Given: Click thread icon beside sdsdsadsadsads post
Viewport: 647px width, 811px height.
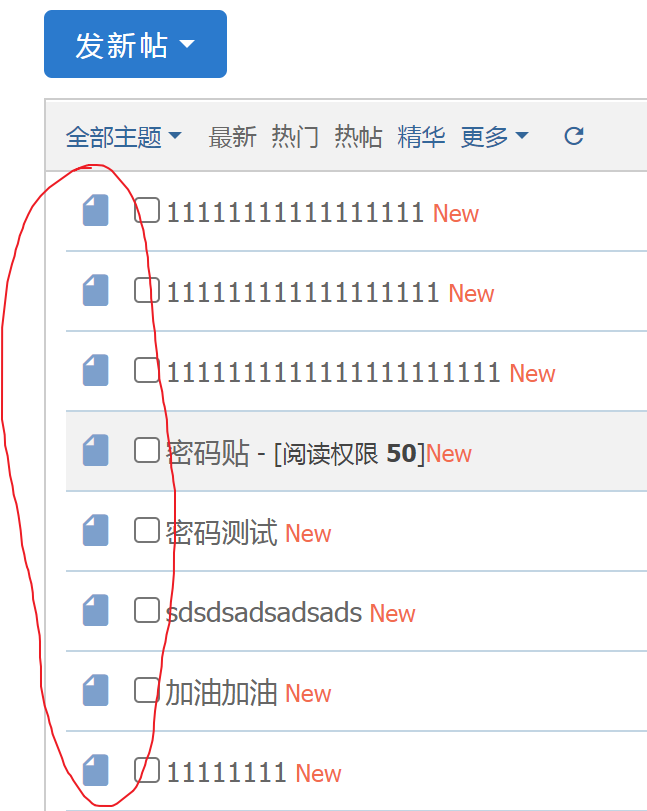Looking at the screenshot, I should pyautogui.click(x=96, y=610).
